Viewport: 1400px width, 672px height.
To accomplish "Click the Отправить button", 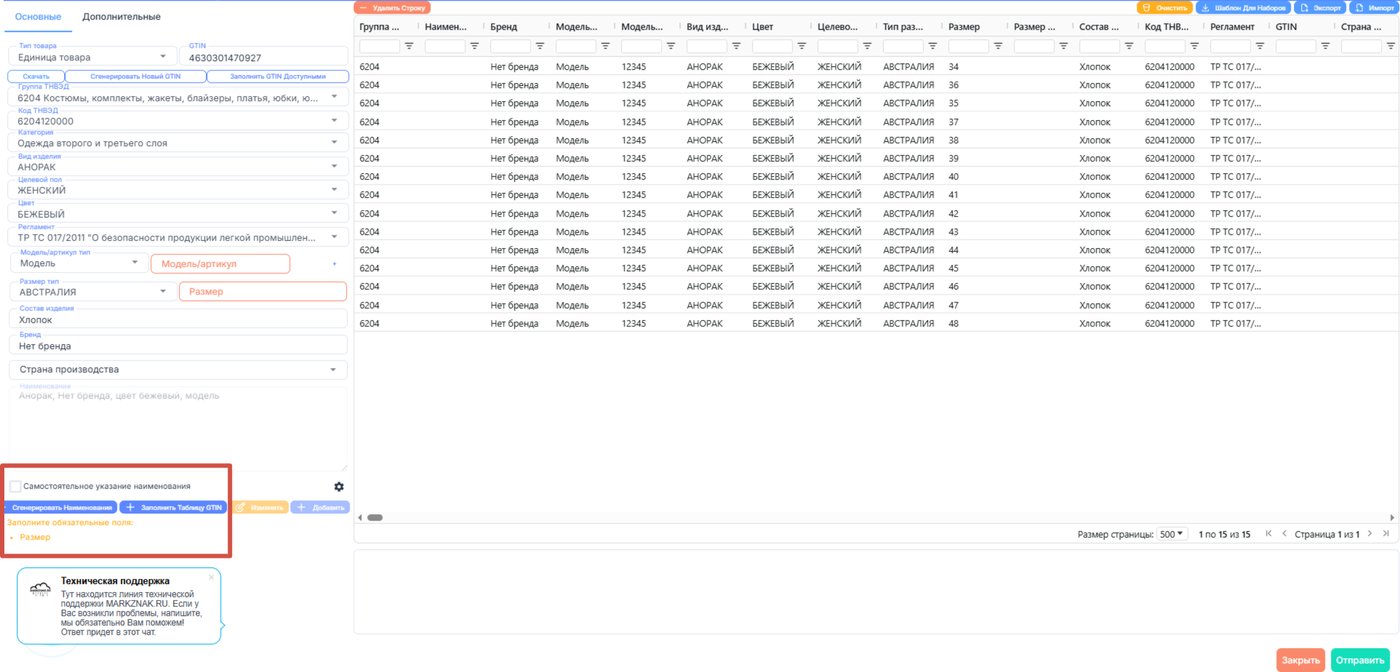I will [1361, 660].
